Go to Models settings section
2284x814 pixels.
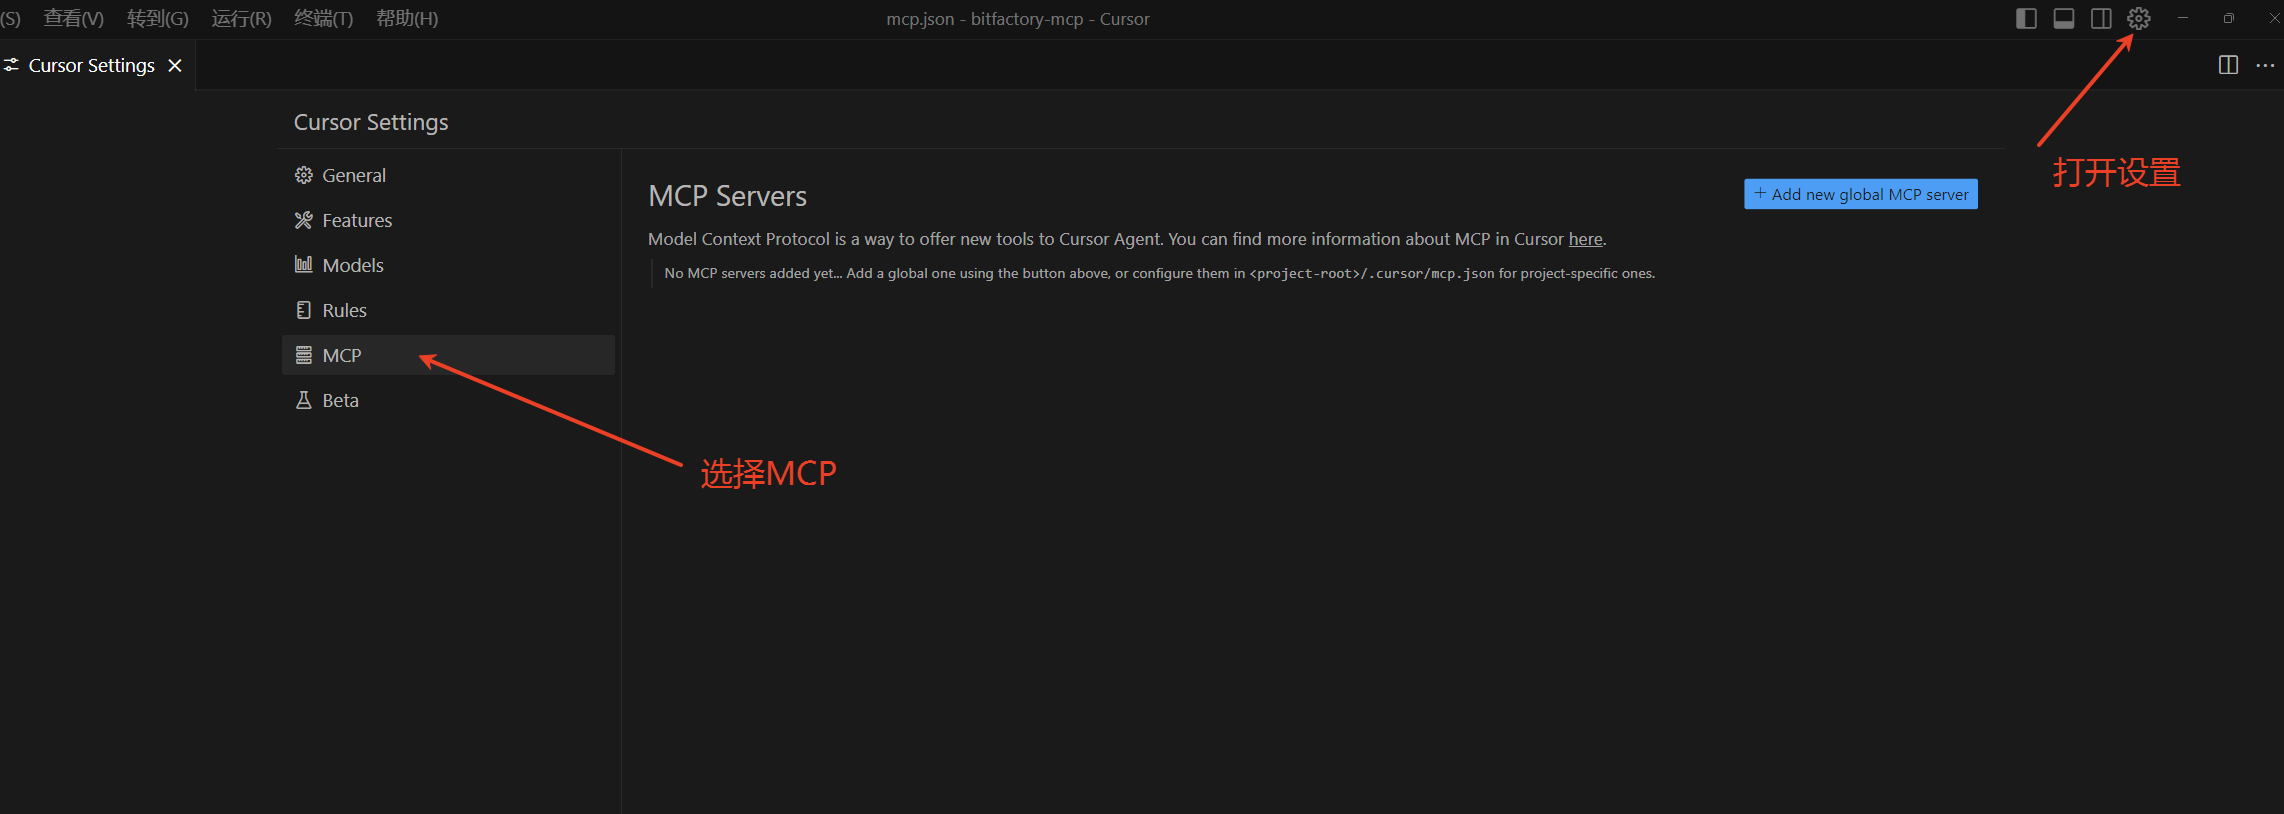[x=448, y=265]
